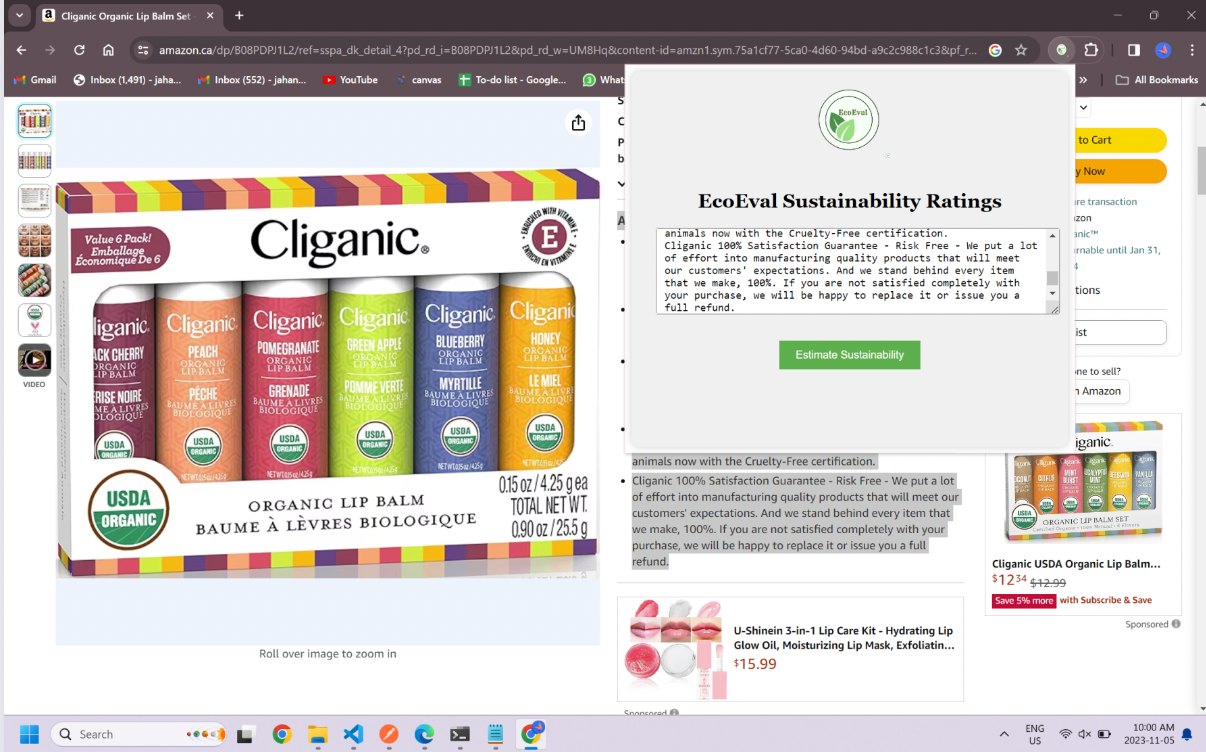Show hidden system tray icons
Viewport: 1206px width, 752px height.
[x=1004, y=734]
